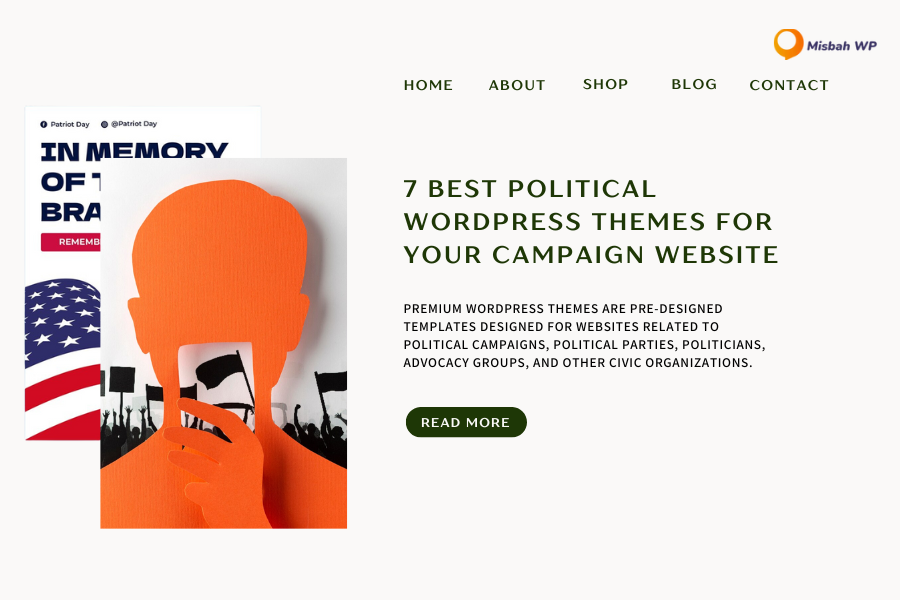Click the Instagram icon beside @Patriot Day
Viewport: 900px width, 600px height.
point(104,124)
